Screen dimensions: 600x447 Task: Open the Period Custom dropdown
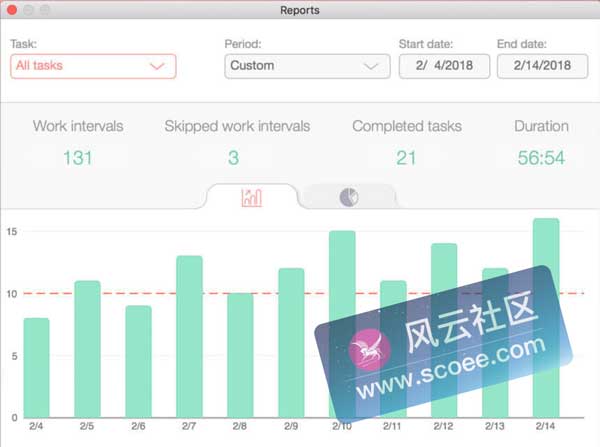[x=307, y=66]
